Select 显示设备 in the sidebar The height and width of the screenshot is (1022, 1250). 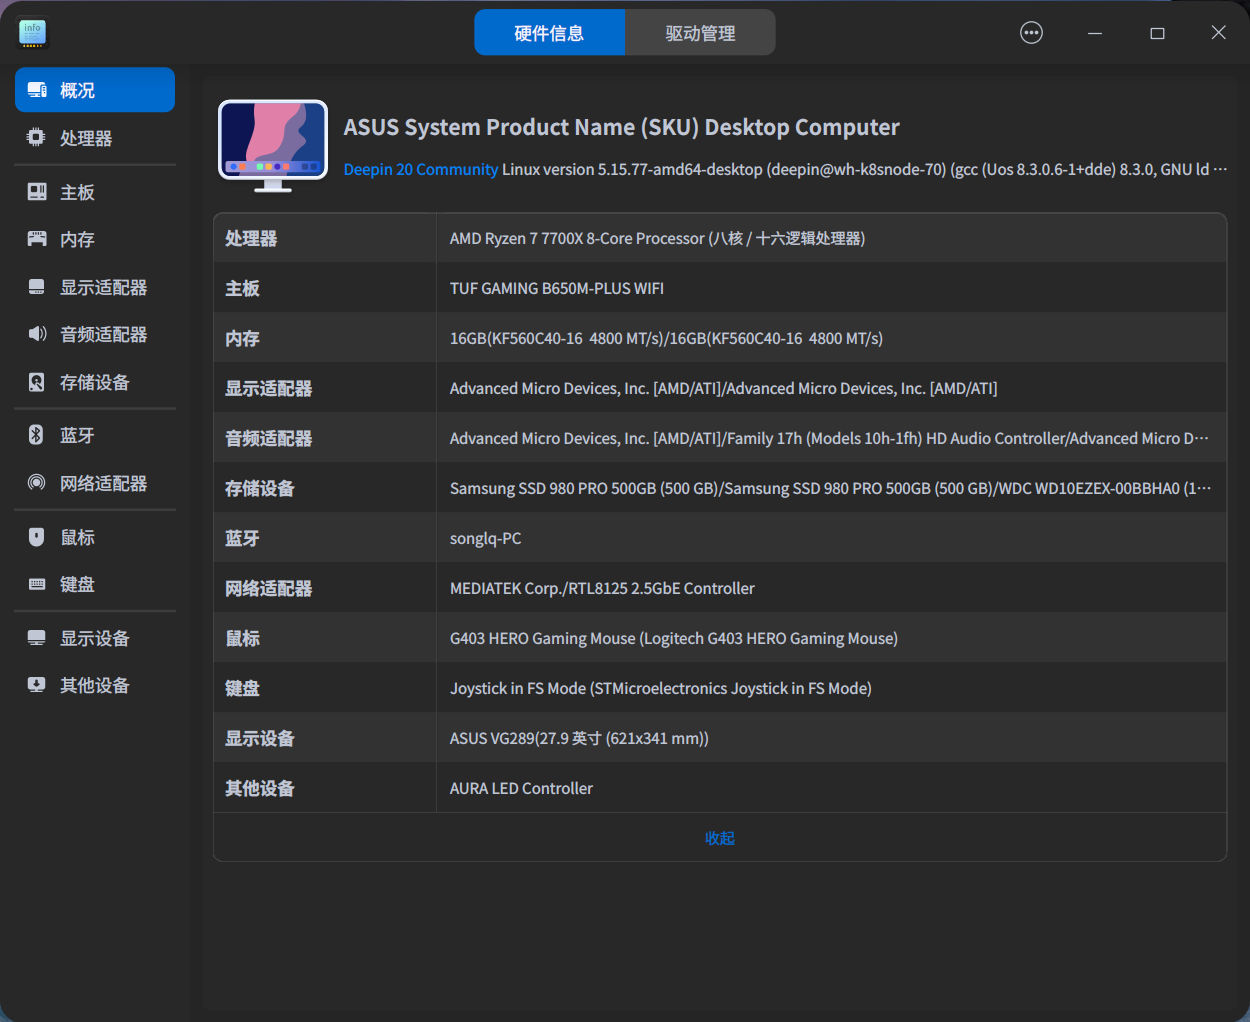click(94, 638)
